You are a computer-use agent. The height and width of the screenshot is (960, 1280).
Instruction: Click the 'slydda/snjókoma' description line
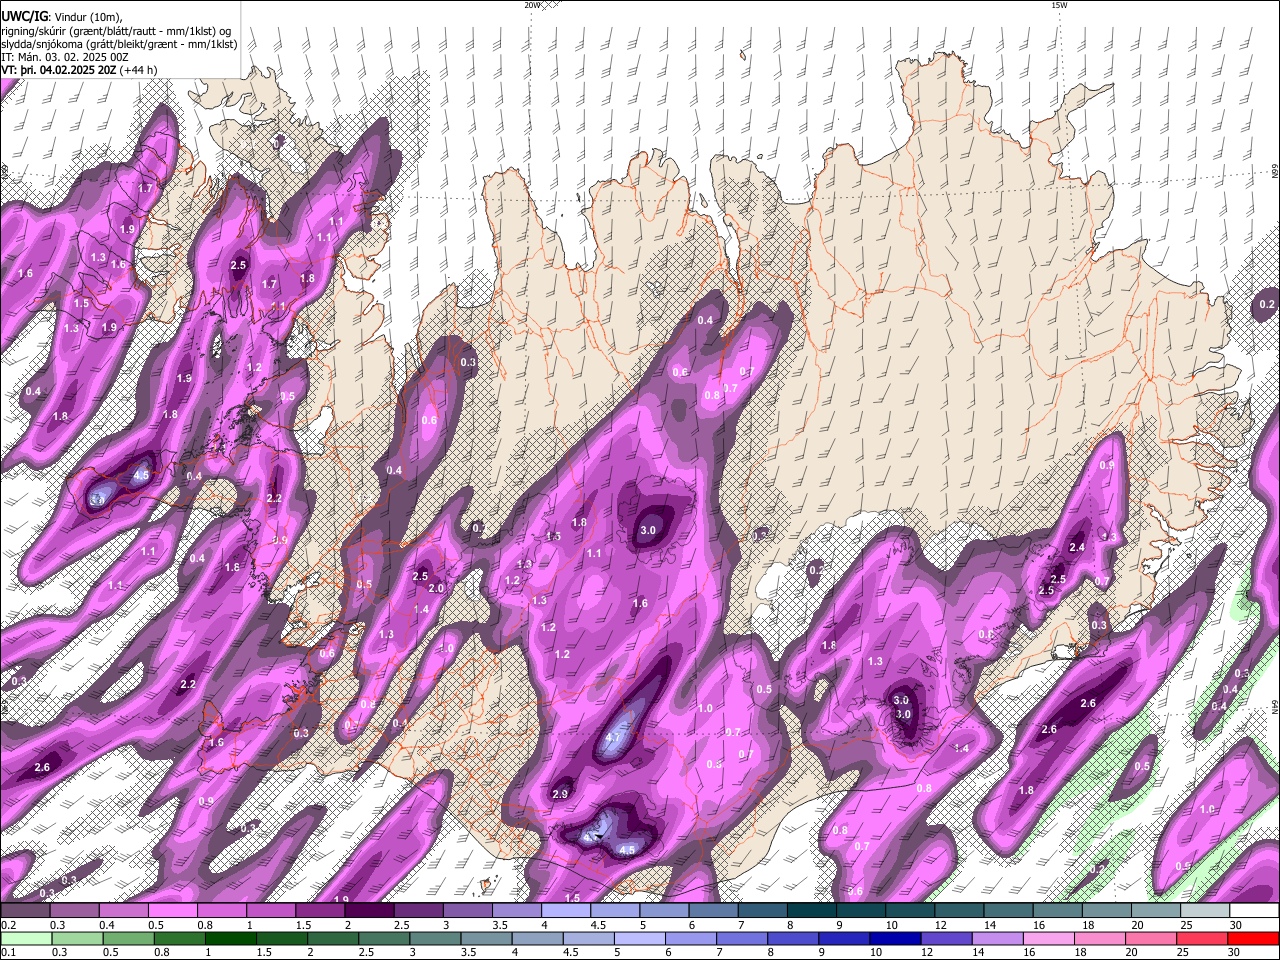click(x=119, y=44)
